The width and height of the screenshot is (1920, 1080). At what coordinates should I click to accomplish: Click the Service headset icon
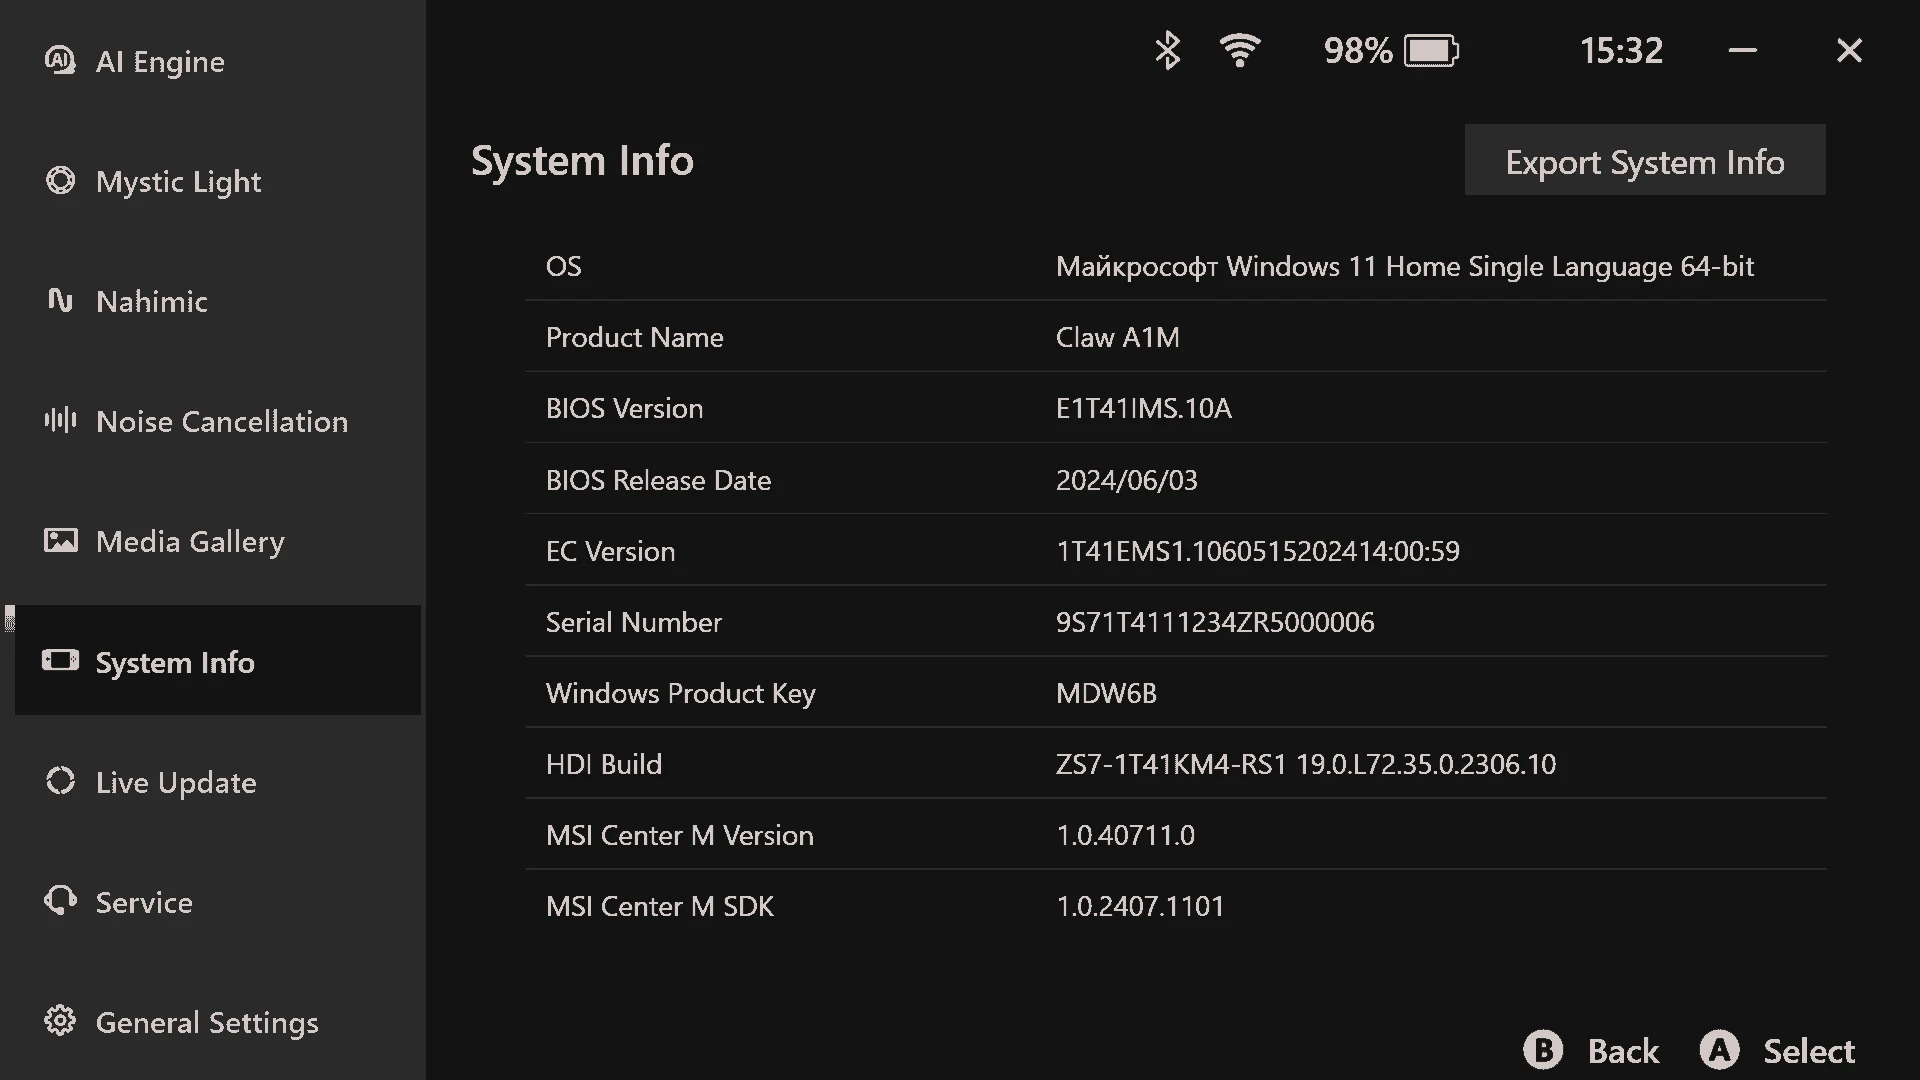click(60, 900)
